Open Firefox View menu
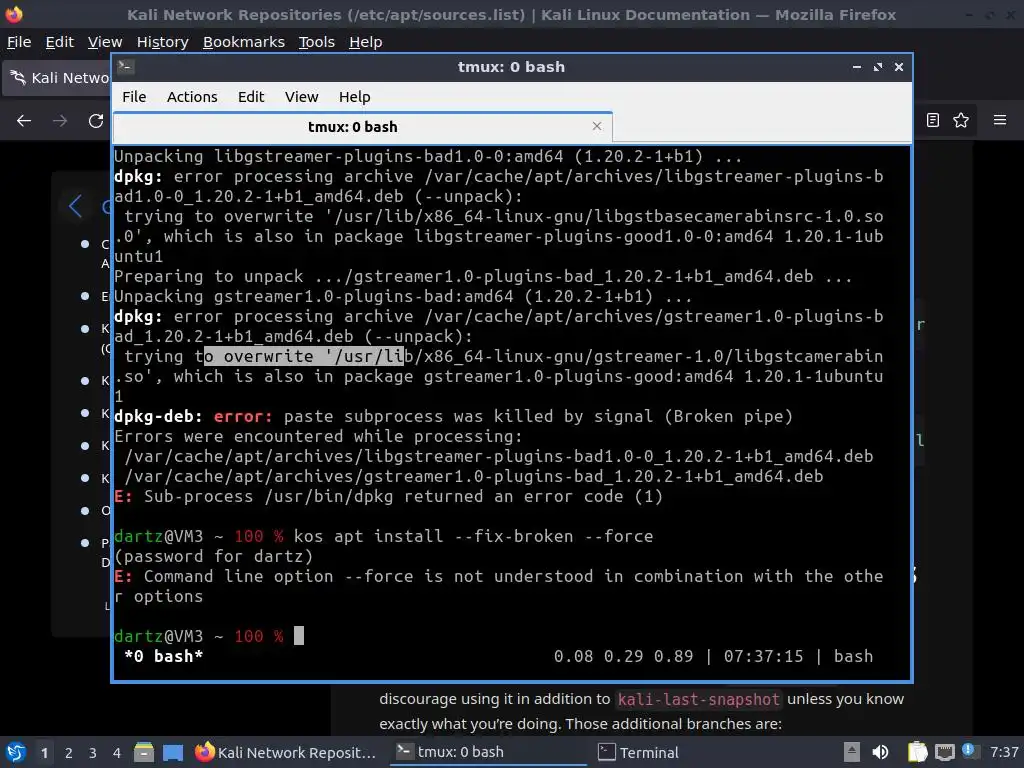Screen dimensions: 1024x768 click(105, 42)
